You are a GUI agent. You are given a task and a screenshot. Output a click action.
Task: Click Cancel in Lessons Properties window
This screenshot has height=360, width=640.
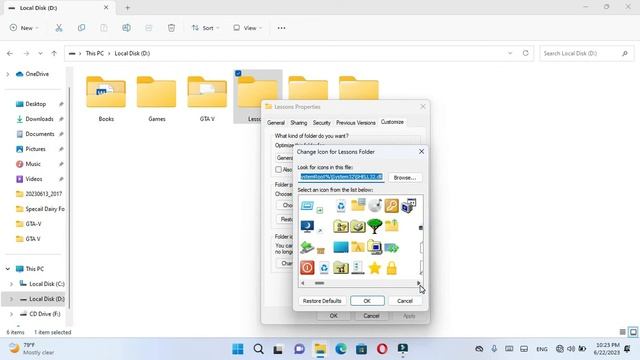[371, 316]
